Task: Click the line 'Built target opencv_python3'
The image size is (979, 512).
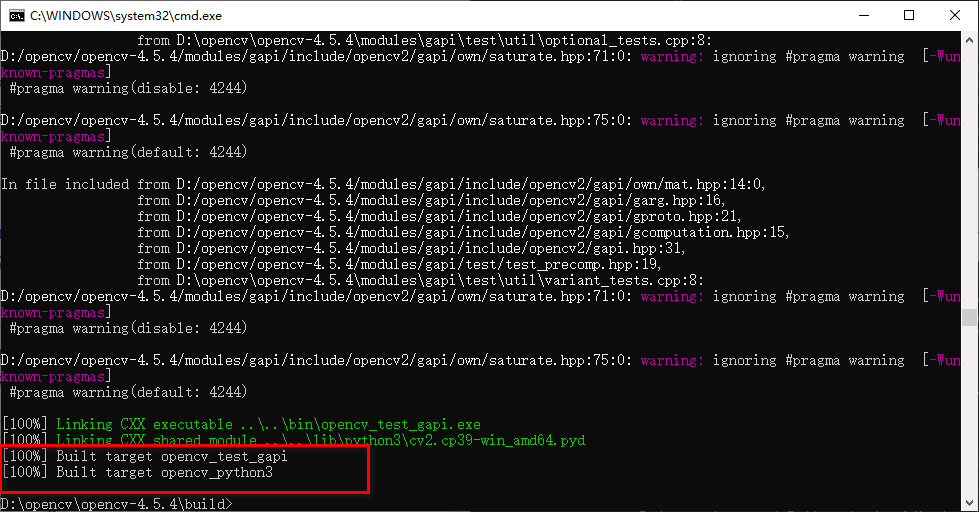Action: click(137, 472)
